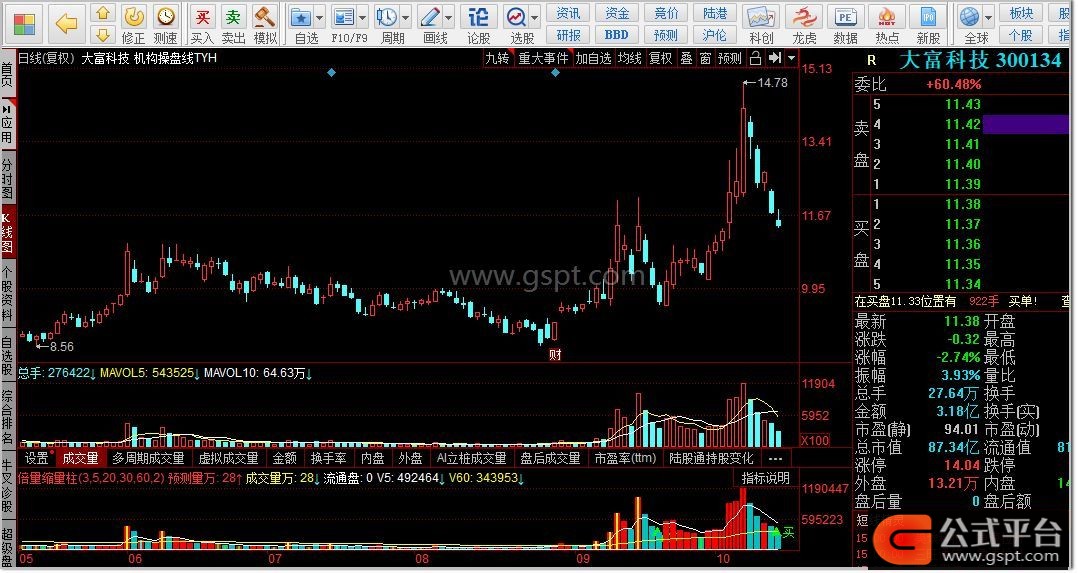Switch to AI立桩成交量 tab
Viewport: 1078px width, 573px height.
(471, 458)
